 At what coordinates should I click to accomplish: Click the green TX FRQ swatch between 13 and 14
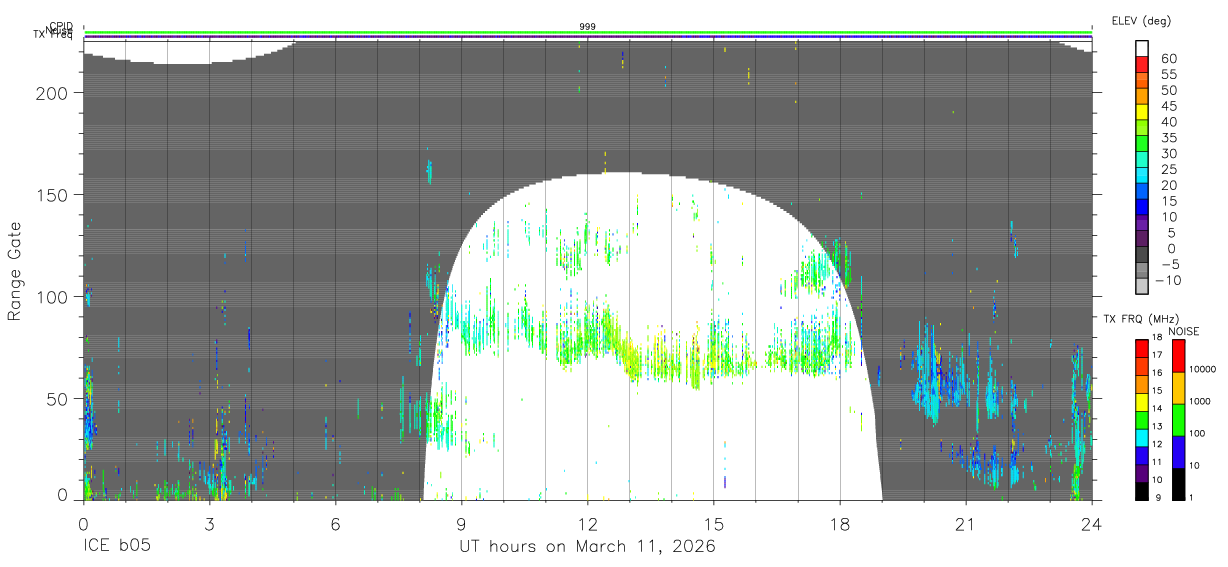click(1141, 419)
